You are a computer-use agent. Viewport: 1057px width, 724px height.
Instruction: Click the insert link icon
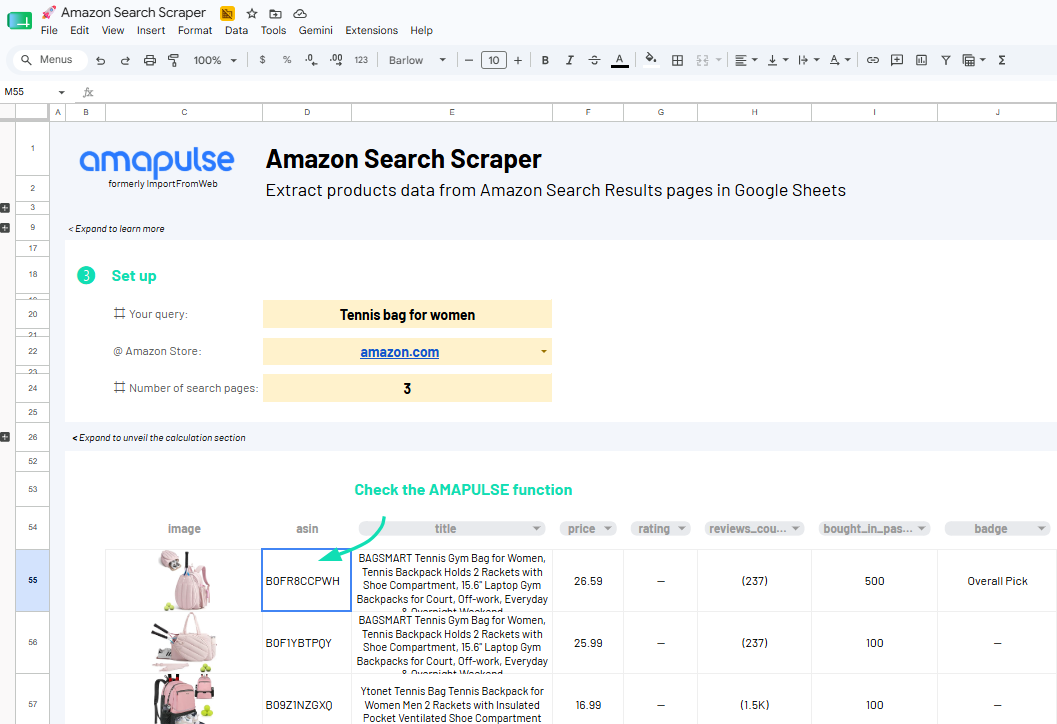(x=872, y=60)
